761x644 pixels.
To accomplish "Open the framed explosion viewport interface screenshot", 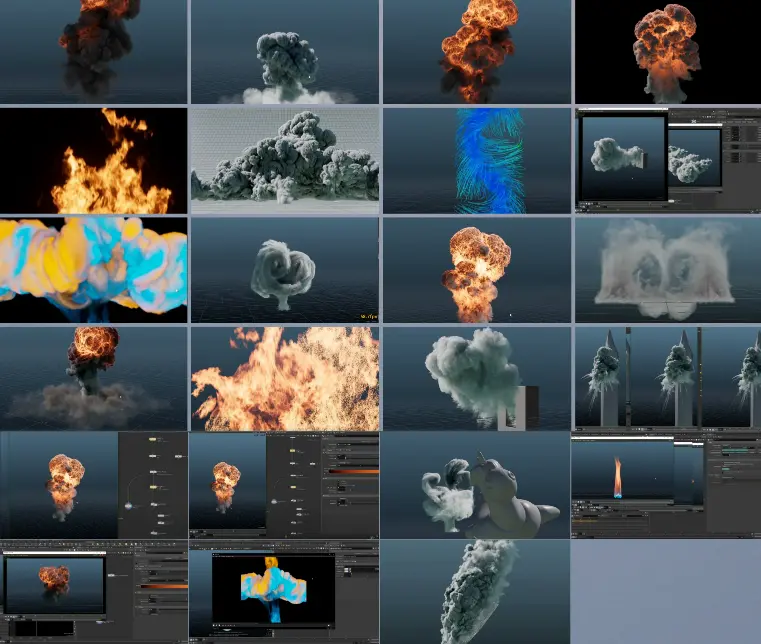I will pyautogui.click(x=94, y=592).
